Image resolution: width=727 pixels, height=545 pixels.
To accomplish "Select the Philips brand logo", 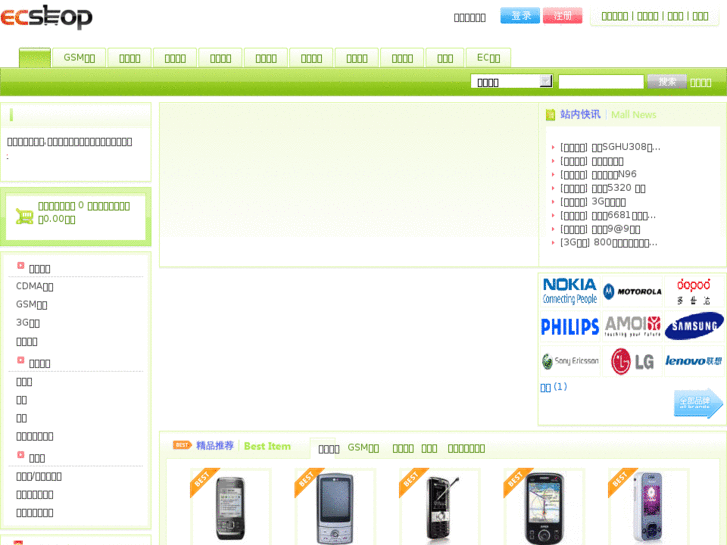I will click(x=569, y=327).
